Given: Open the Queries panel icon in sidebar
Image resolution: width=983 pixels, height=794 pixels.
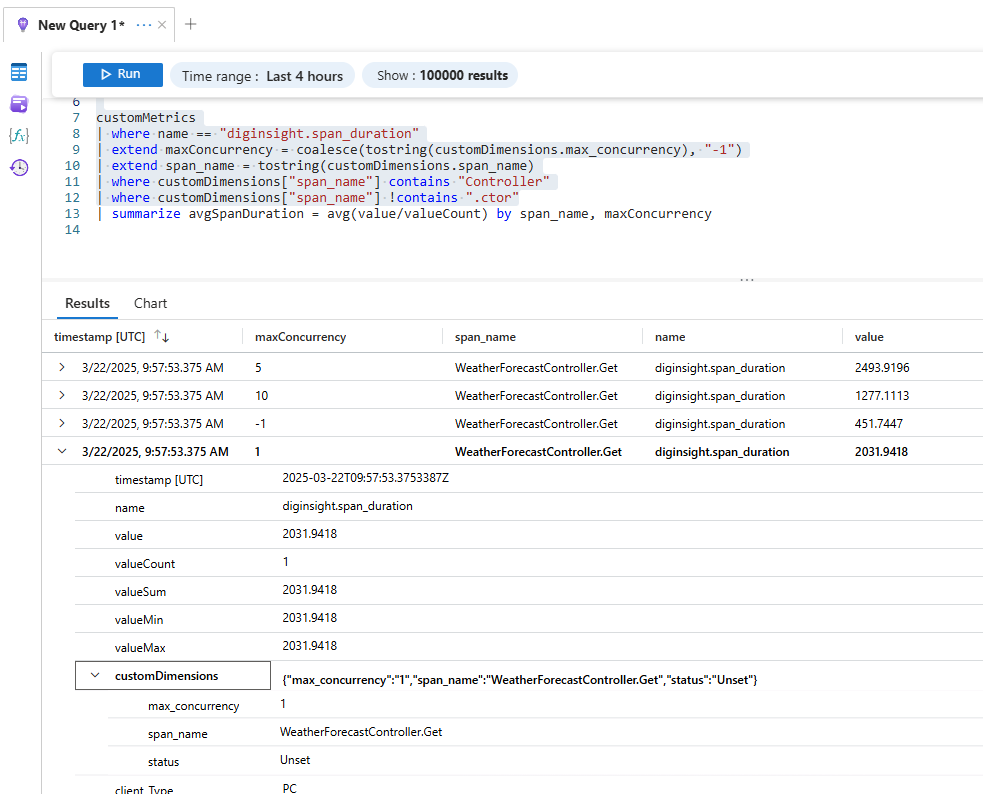Looking at the screenshot, I should (19, 104).
